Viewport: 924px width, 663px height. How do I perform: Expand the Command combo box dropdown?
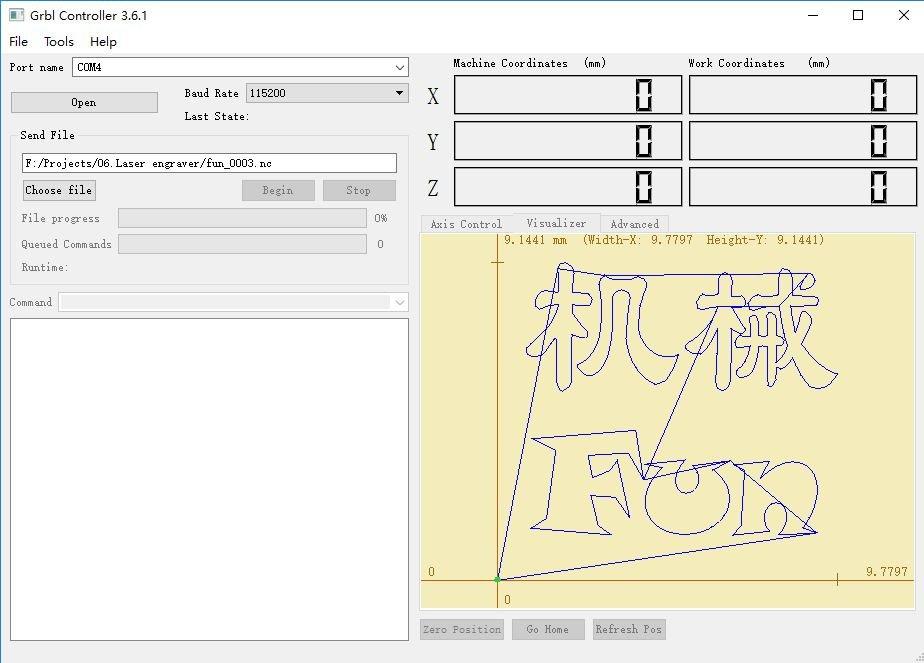[400, 302]
